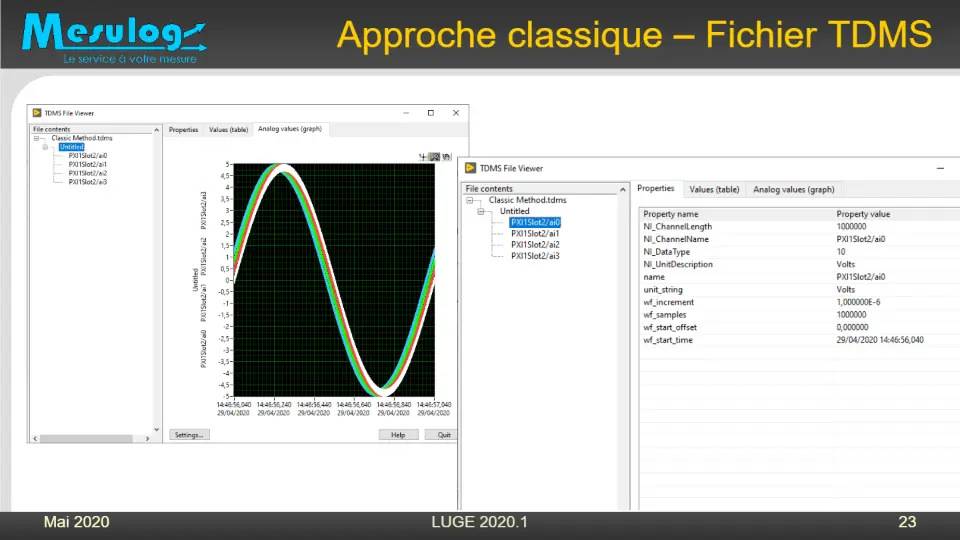
Task: Click the NI_UnitDescription property name
Action: coord(678,264)
